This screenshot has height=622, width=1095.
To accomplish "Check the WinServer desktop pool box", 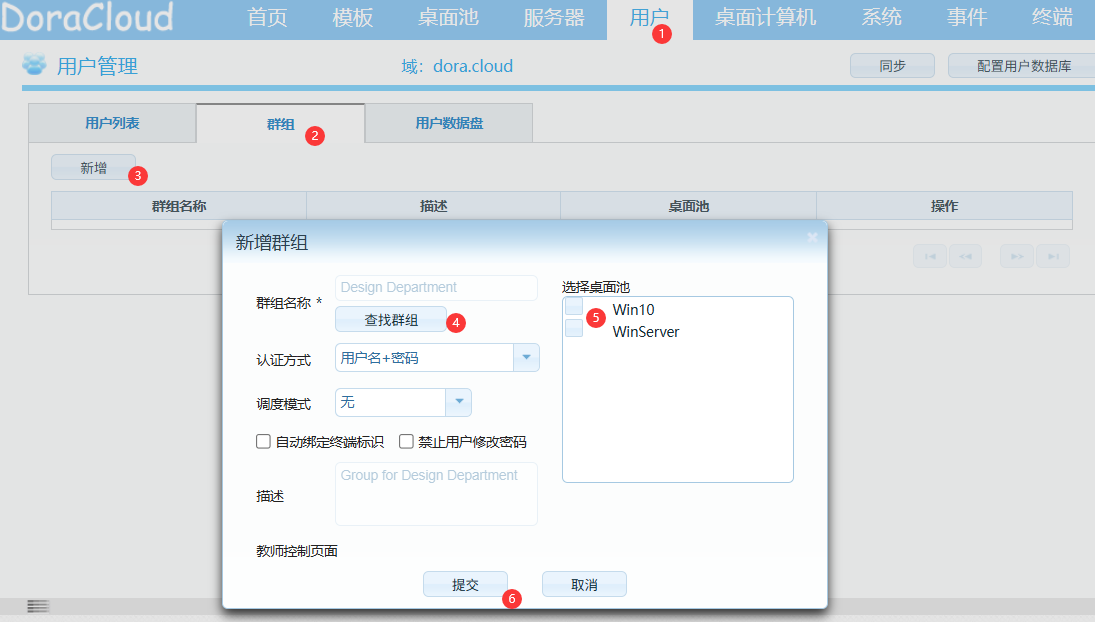I will click(574, 329).
